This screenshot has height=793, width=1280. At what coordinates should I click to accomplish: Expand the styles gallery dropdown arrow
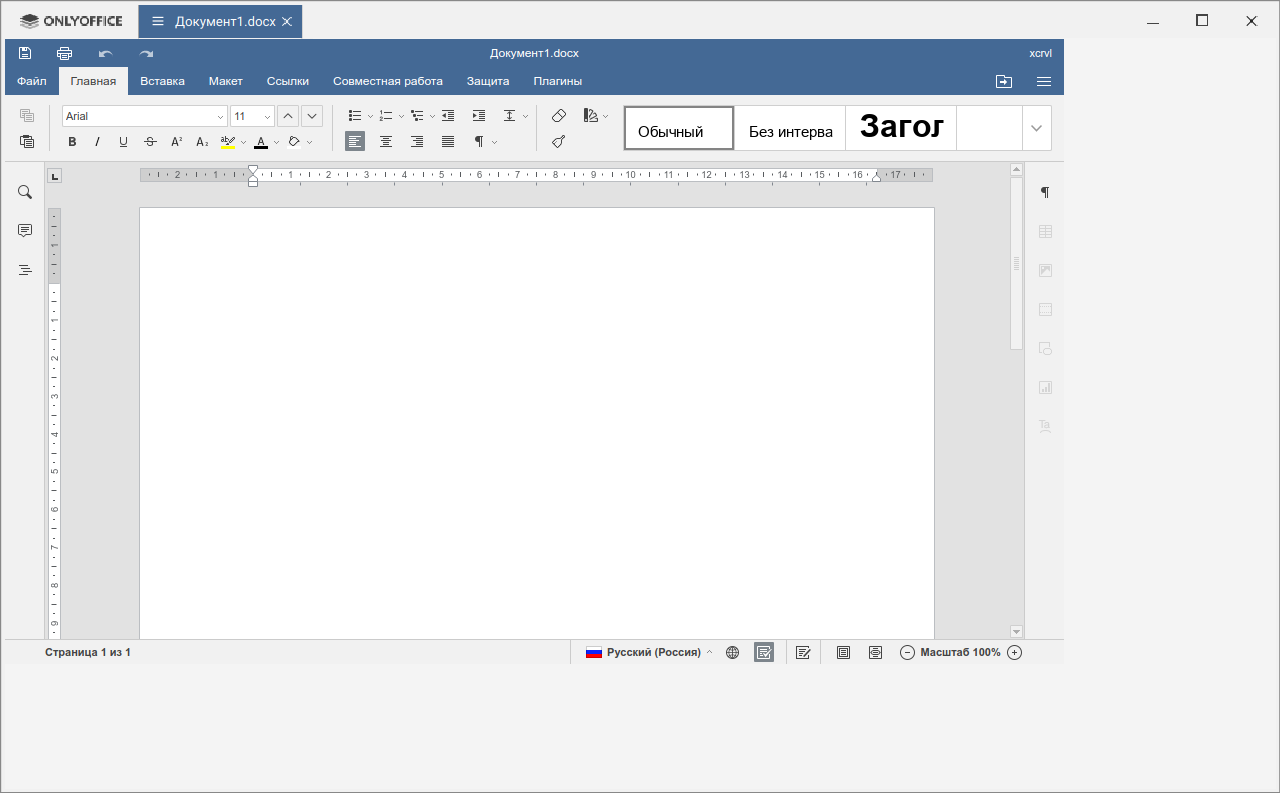(1036, 128)
